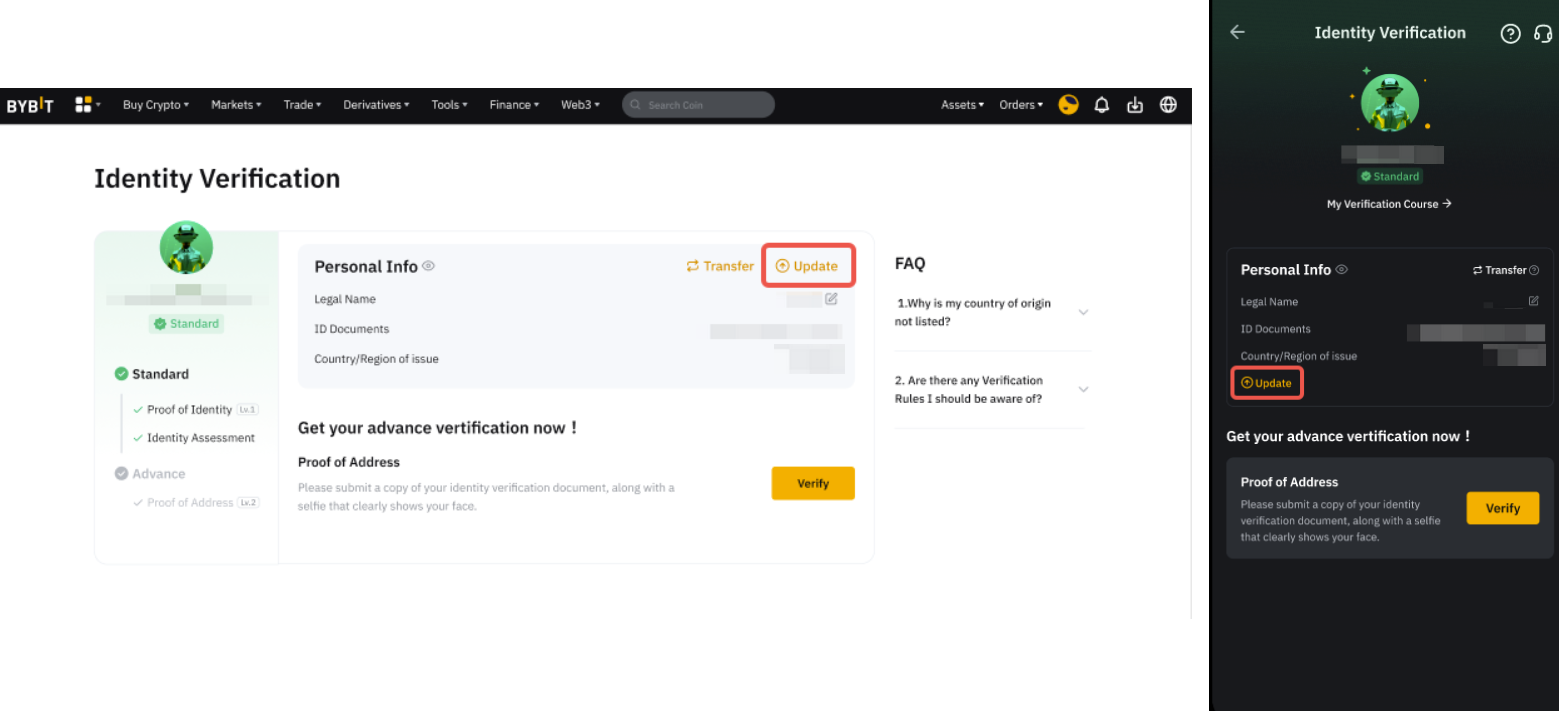The width and height of the screenshot is (1559, 711).
Task: Hide Personal Info using the eye icon
Action: [x=428, y=266]
